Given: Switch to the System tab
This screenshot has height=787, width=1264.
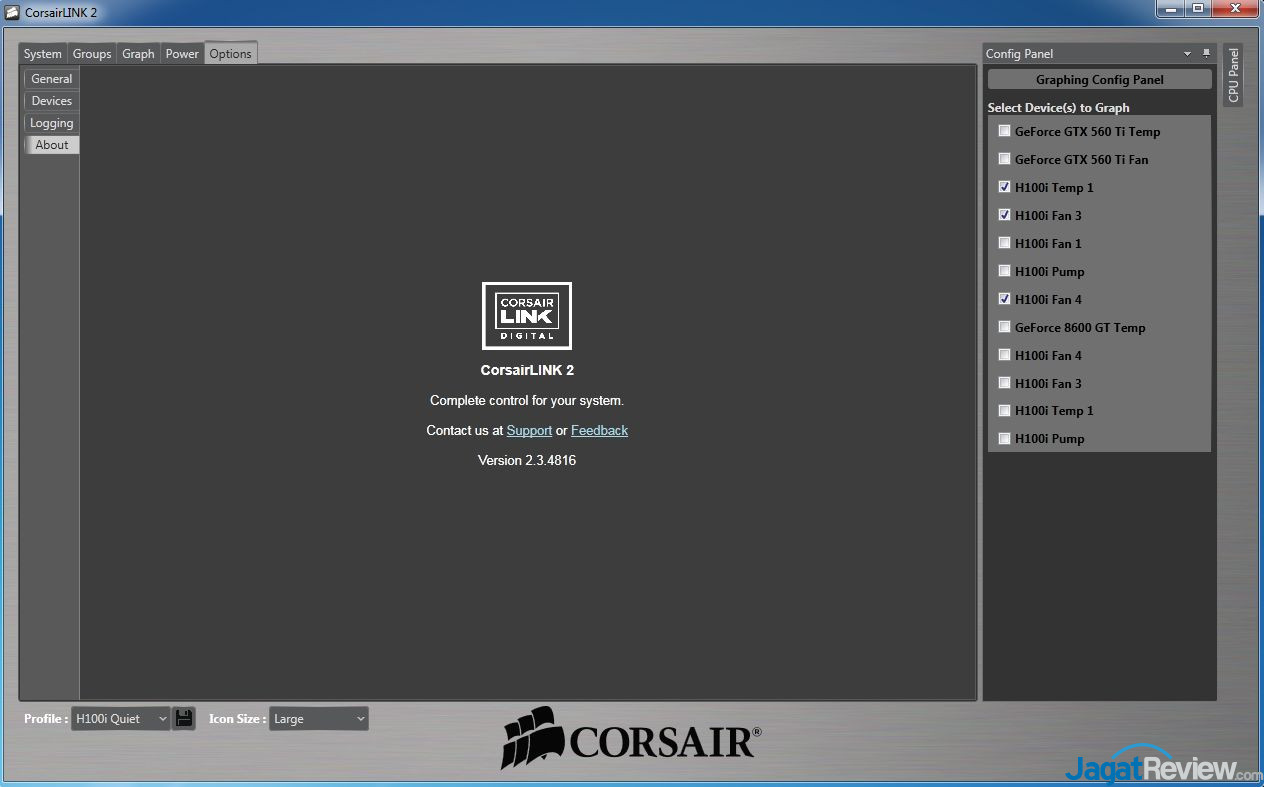Looking at the screenshot, I should tap(43, 54).
